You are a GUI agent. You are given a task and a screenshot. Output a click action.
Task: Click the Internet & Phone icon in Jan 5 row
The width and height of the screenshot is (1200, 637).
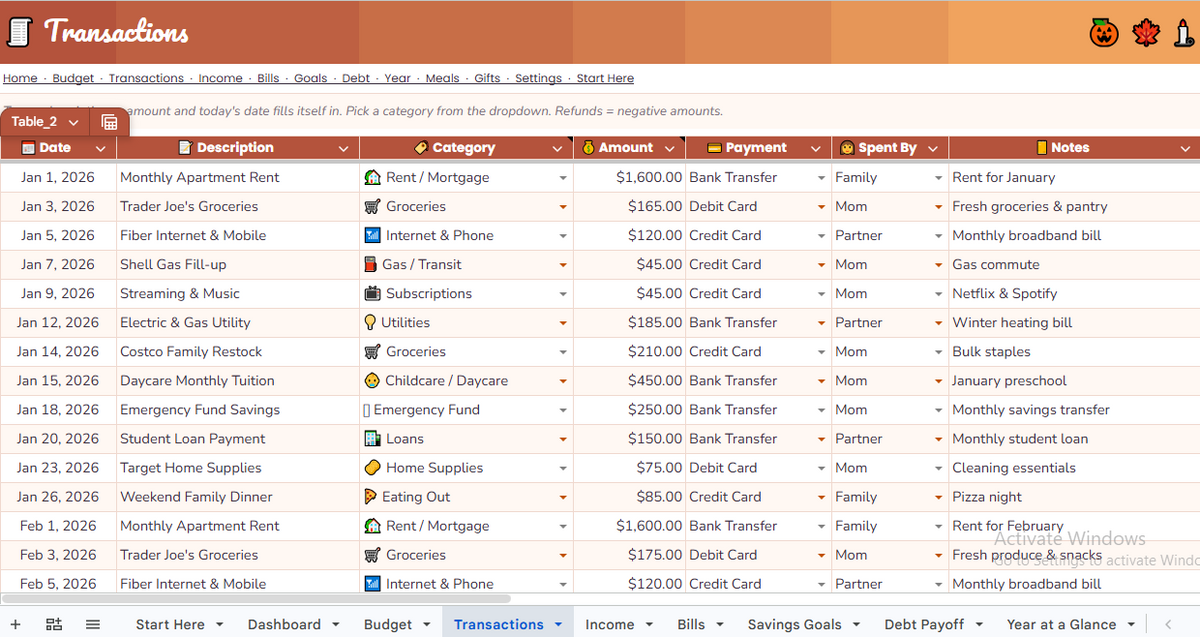click(x=372, y=235)
